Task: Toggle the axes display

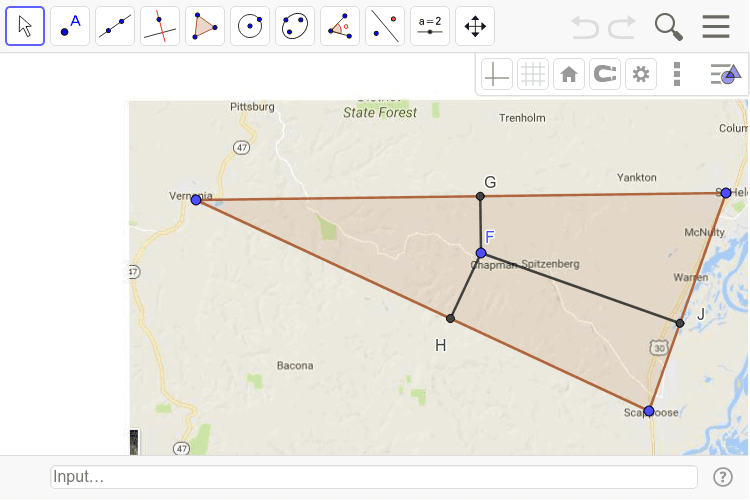Action: [496, 74]
